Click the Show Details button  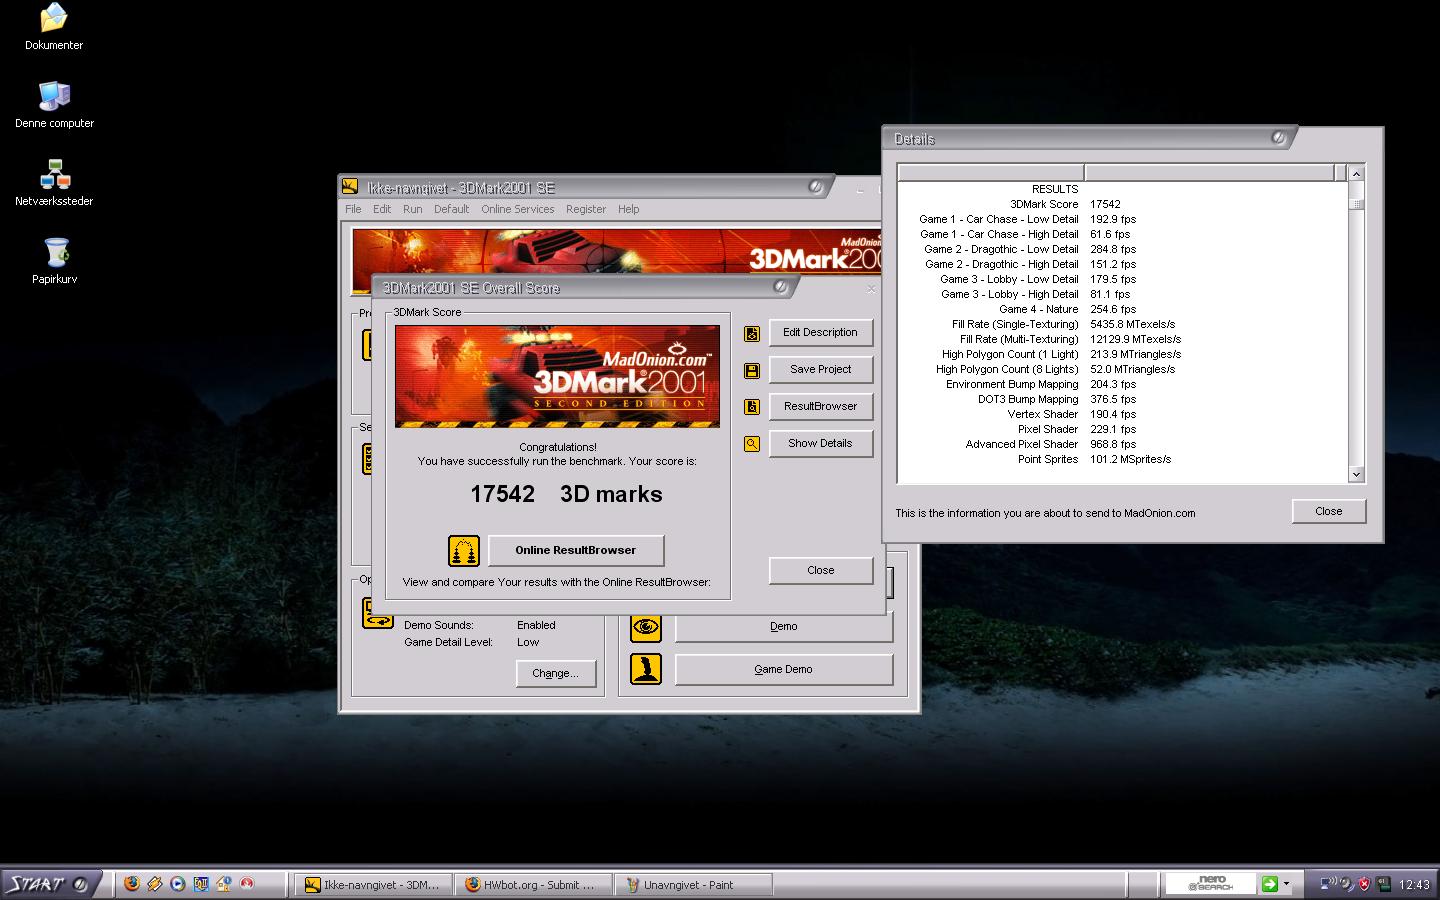click(821, 444)
